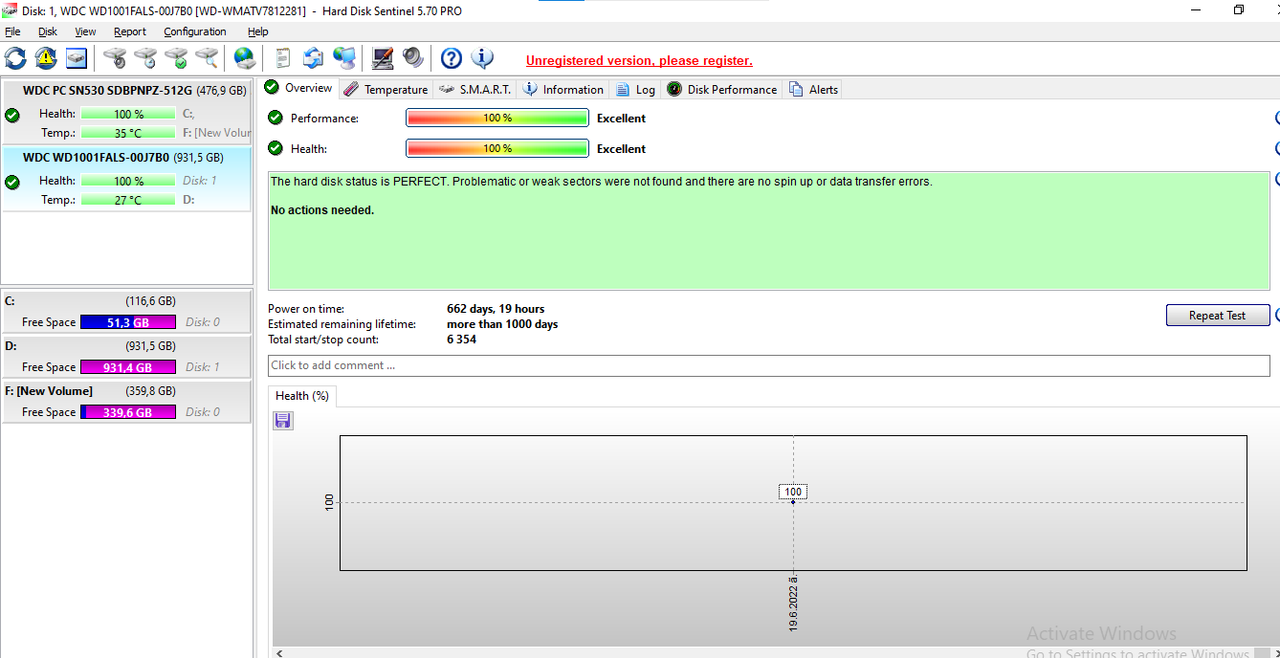Open the Disk menu
Screen dimensions: 1280x658
coord(48,31)
